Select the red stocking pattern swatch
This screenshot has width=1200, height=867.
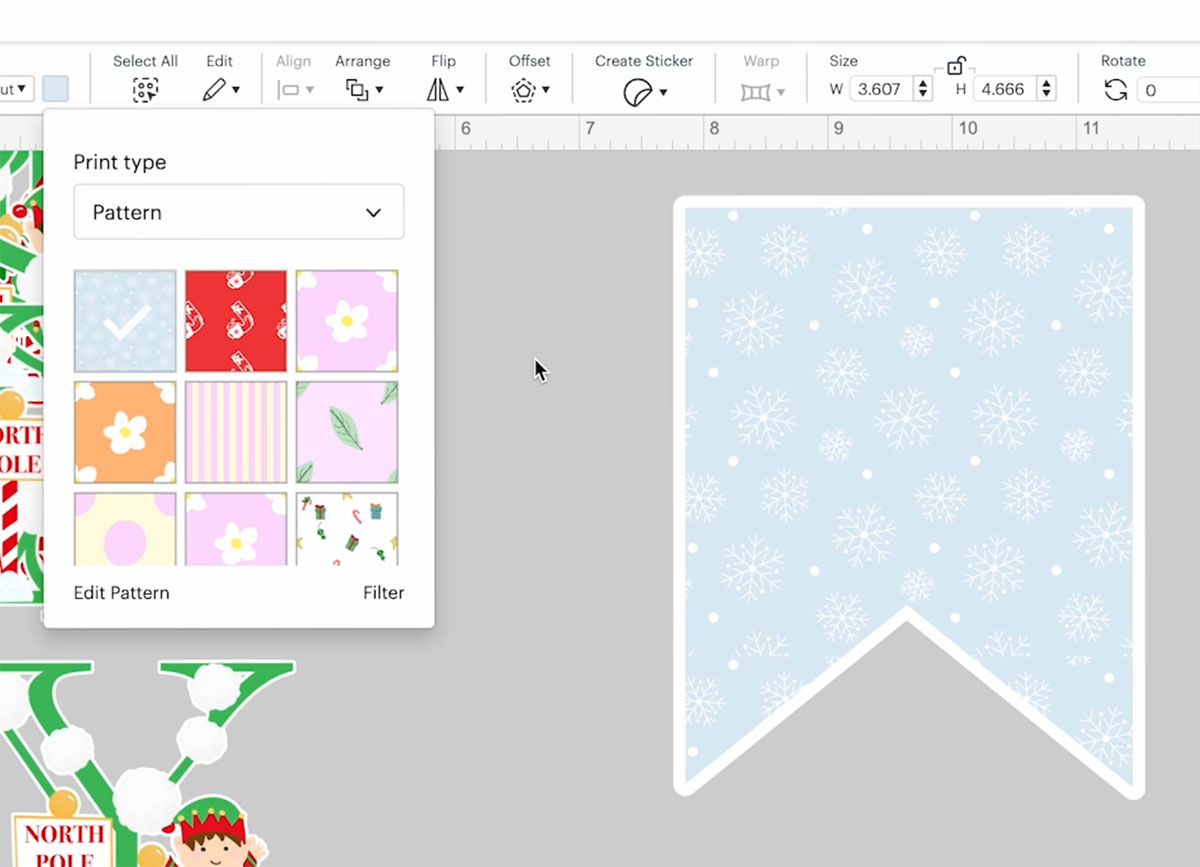[236, 321]
